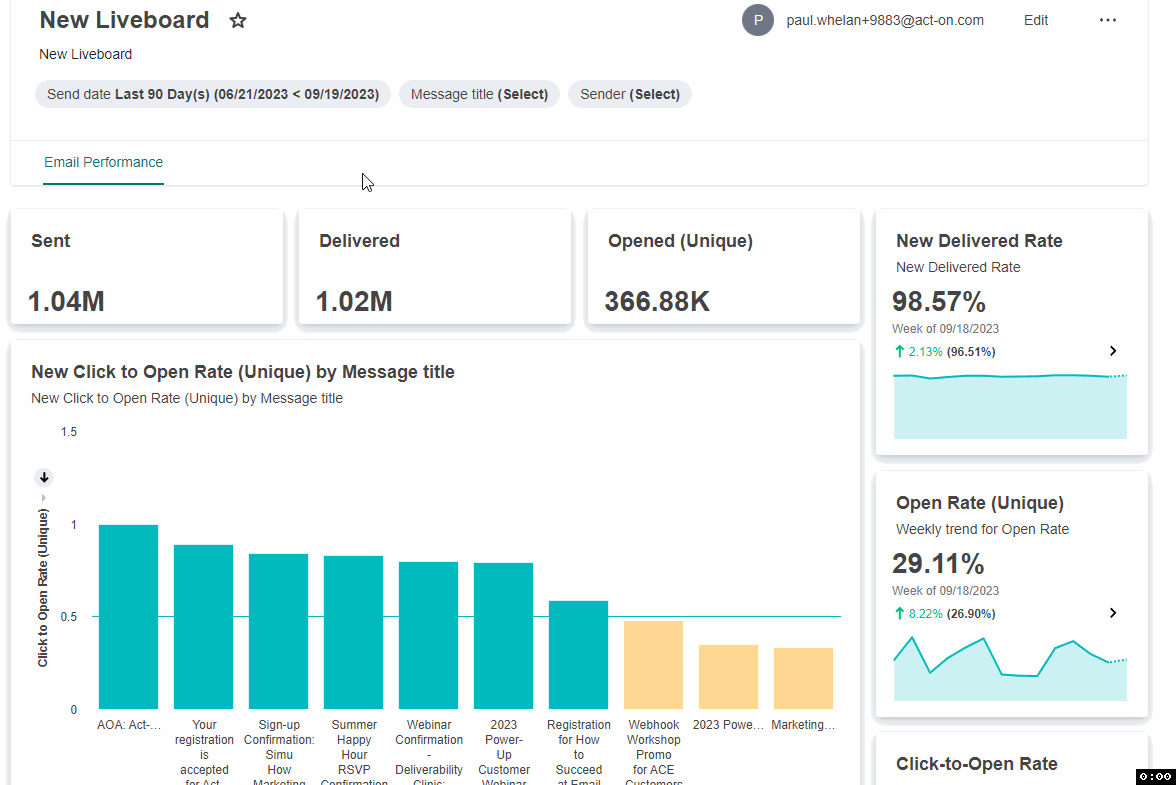Open the Message title filter selector
Image resolution: width=1176 pixels, height=785 pixels.
pyautogui.click(x=479, y=94)
